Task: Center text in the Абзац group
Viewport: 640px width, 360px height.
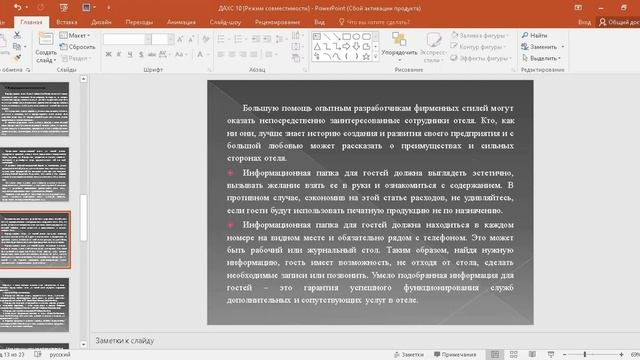Action: coord(232,54)
